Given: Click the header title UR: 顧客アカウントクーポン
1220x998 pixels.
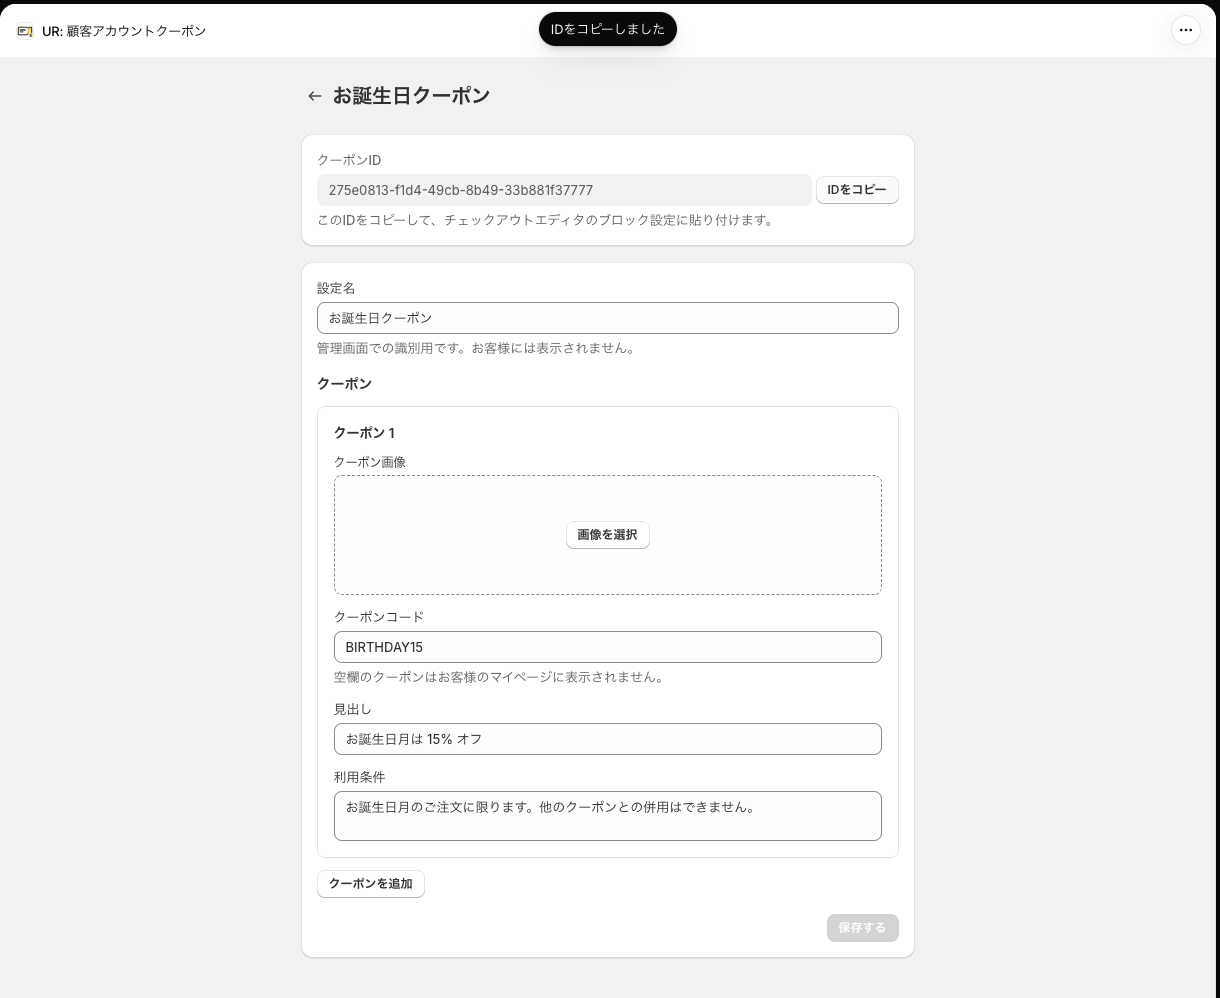Looking at the screenshot, I should point(124,31).
